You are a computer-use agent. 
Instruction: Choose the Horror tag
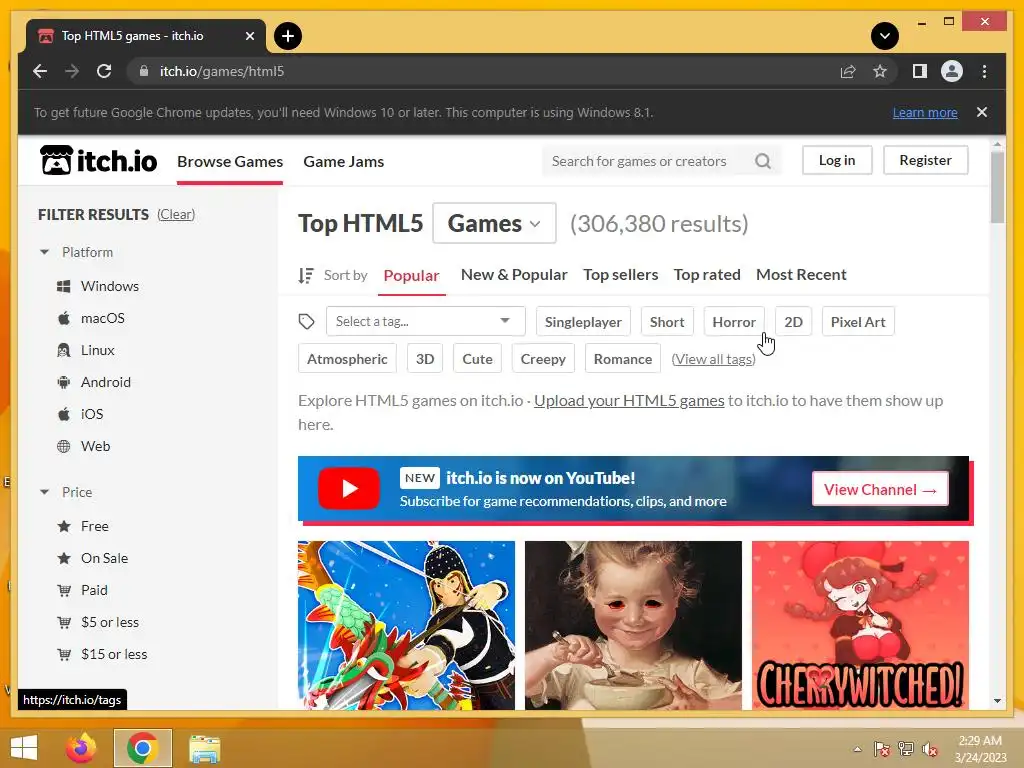(734, 321)
